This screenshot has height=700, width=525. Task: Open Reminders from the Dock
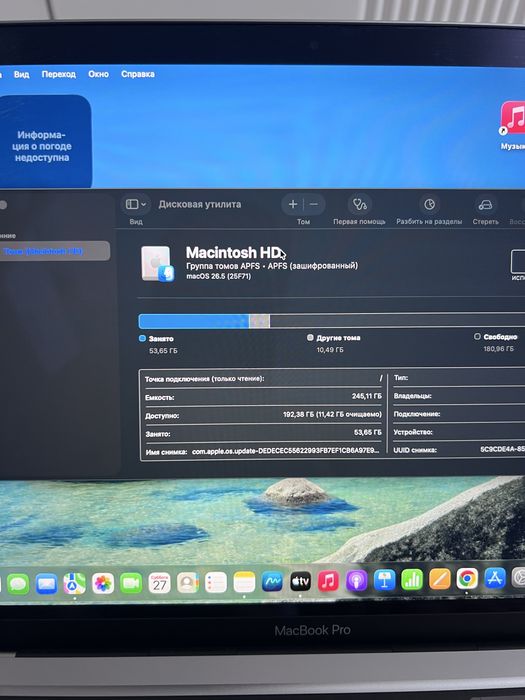coord(216,583)
